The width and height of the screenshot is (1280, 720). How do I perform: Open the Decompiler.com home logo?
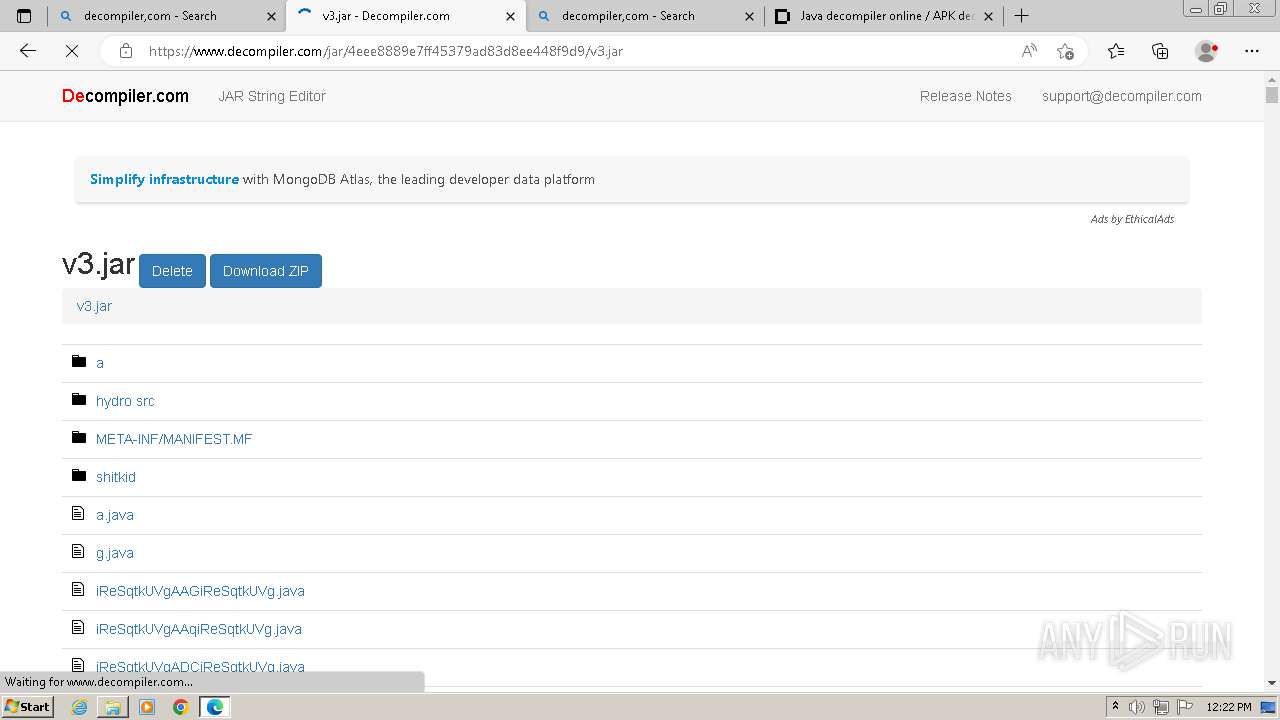click(x=125, y=96)
